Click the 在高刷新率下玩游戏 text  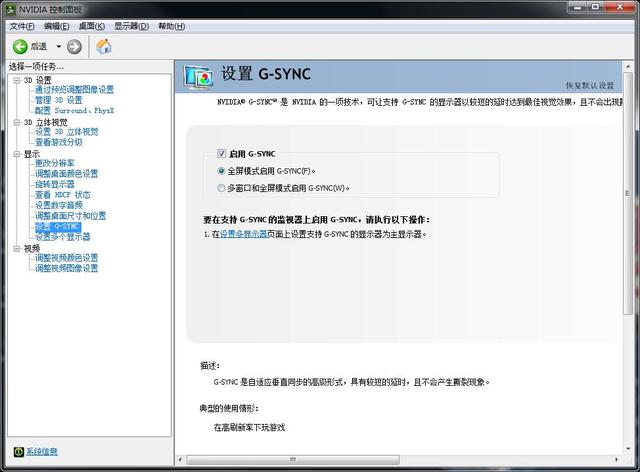[249, 427]
